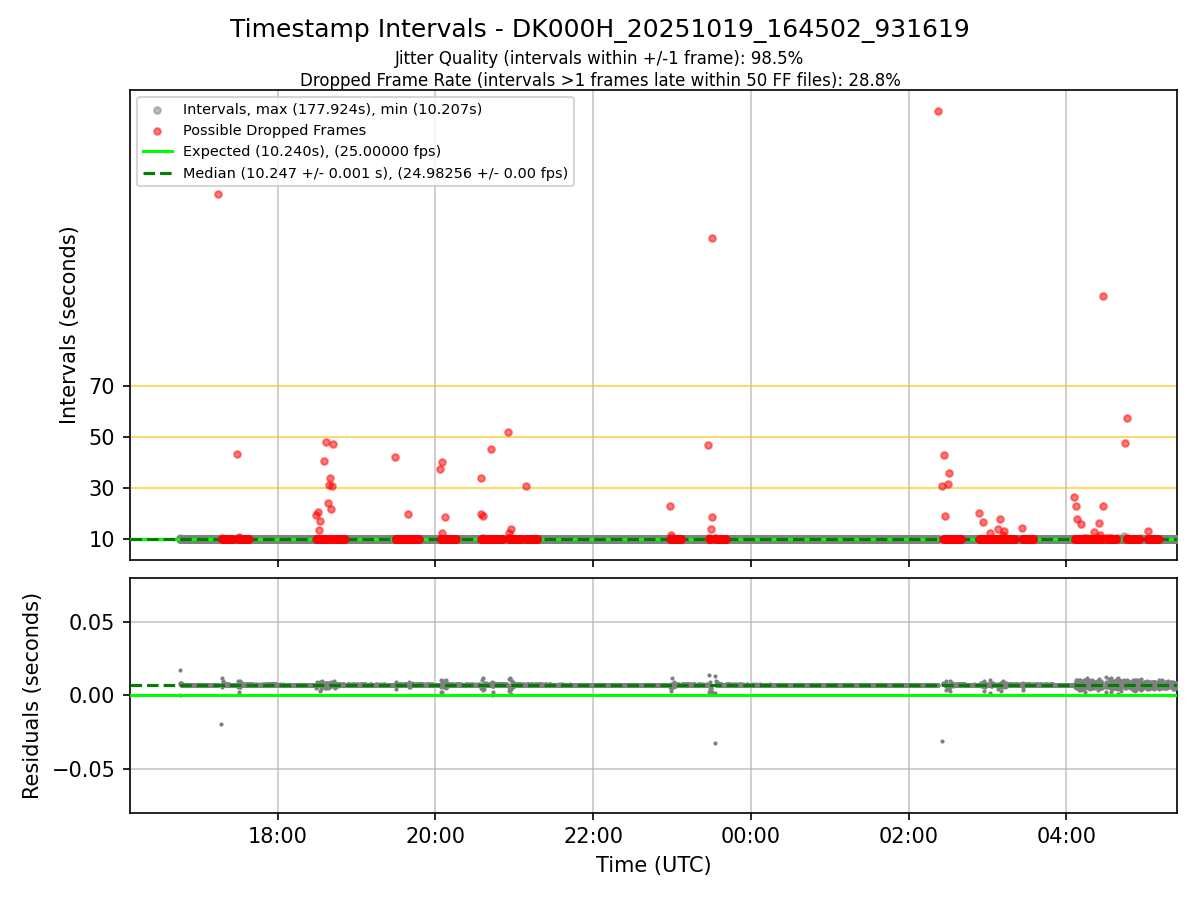Click the x-axis tick label "18:00"

click(278, 835)
